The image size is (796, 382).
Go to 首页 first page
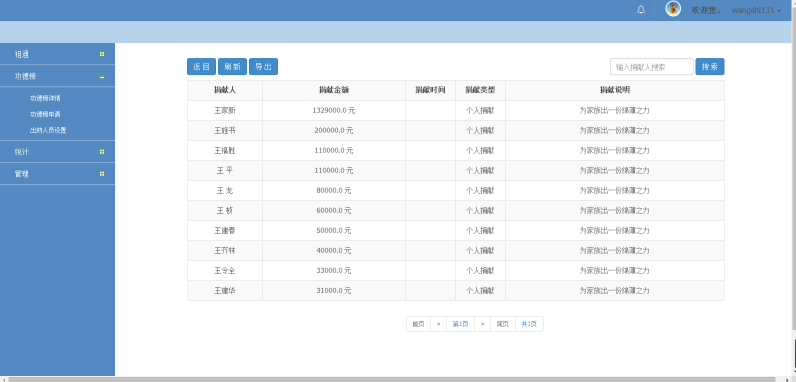pos(418,324)
